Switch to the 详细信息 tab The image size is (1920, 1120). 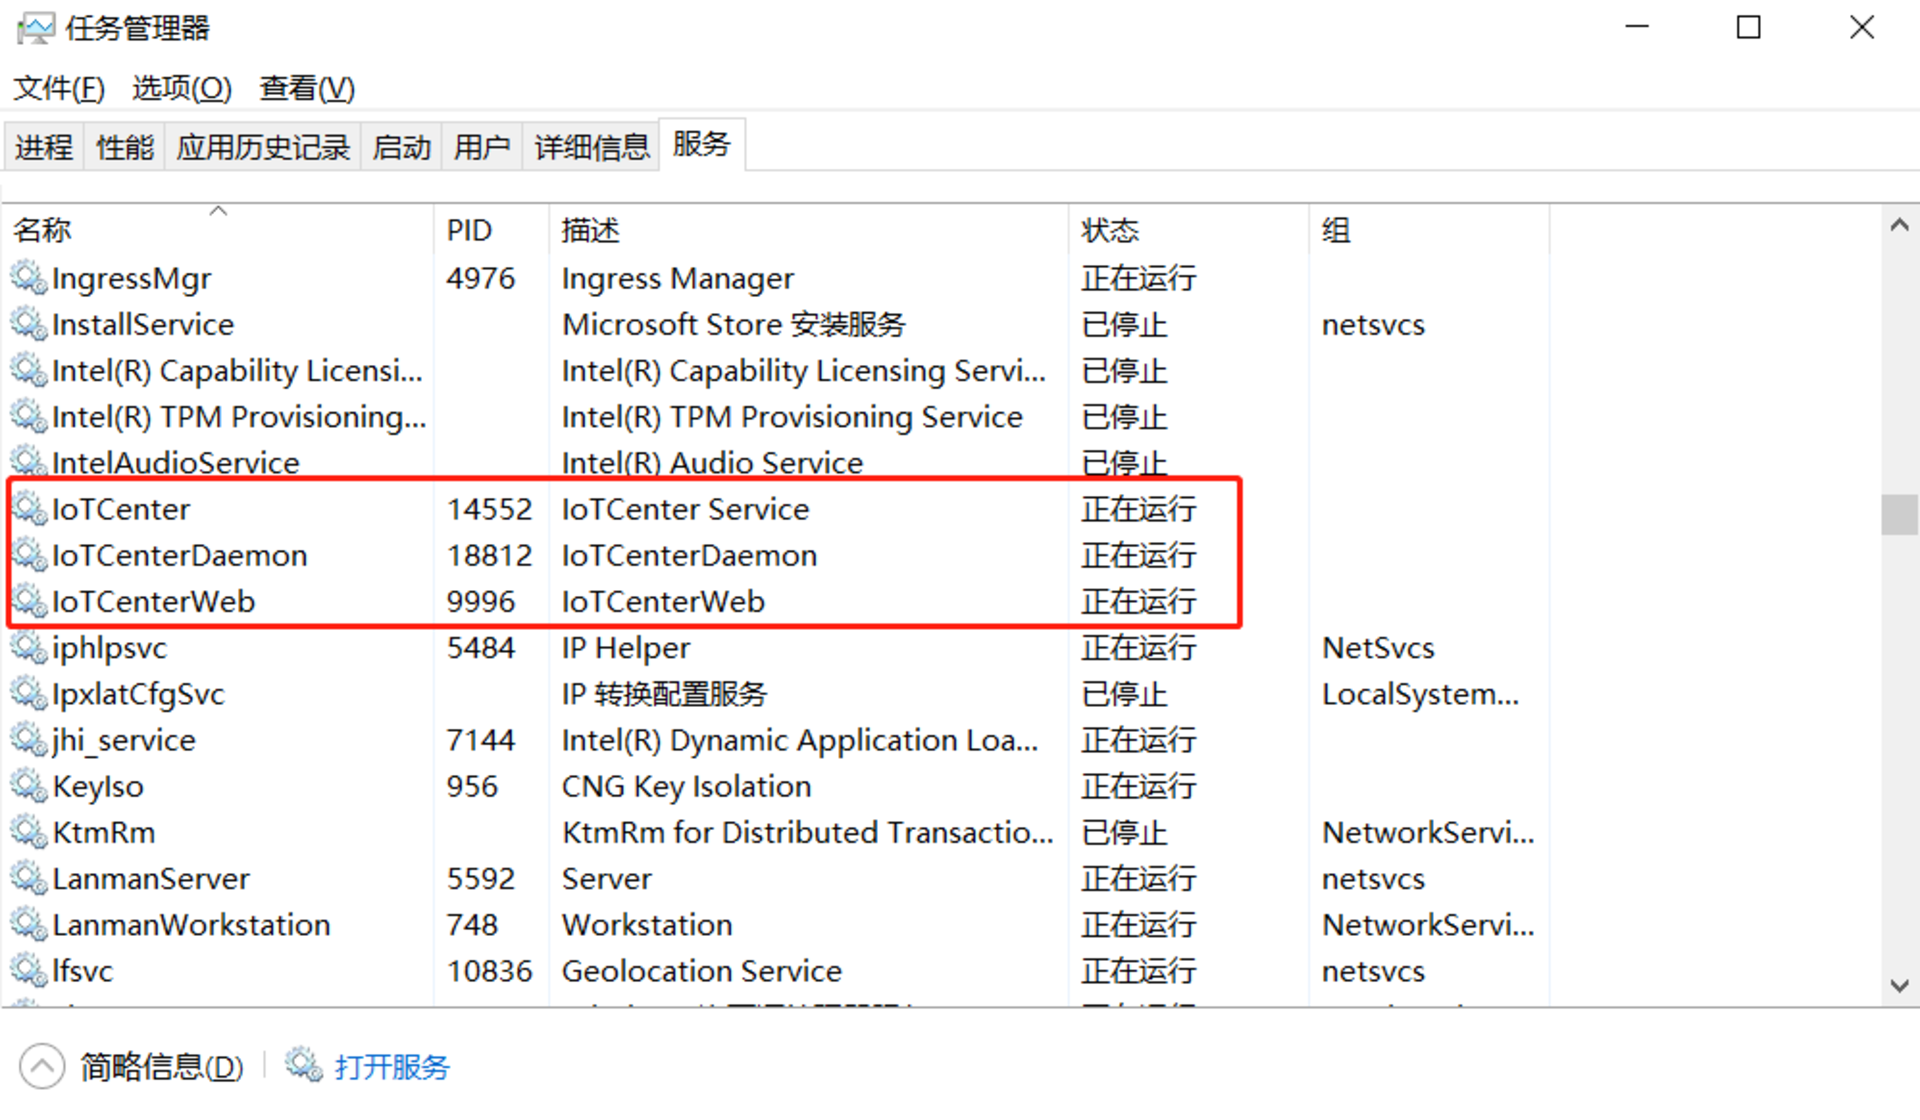click(591, 147)
